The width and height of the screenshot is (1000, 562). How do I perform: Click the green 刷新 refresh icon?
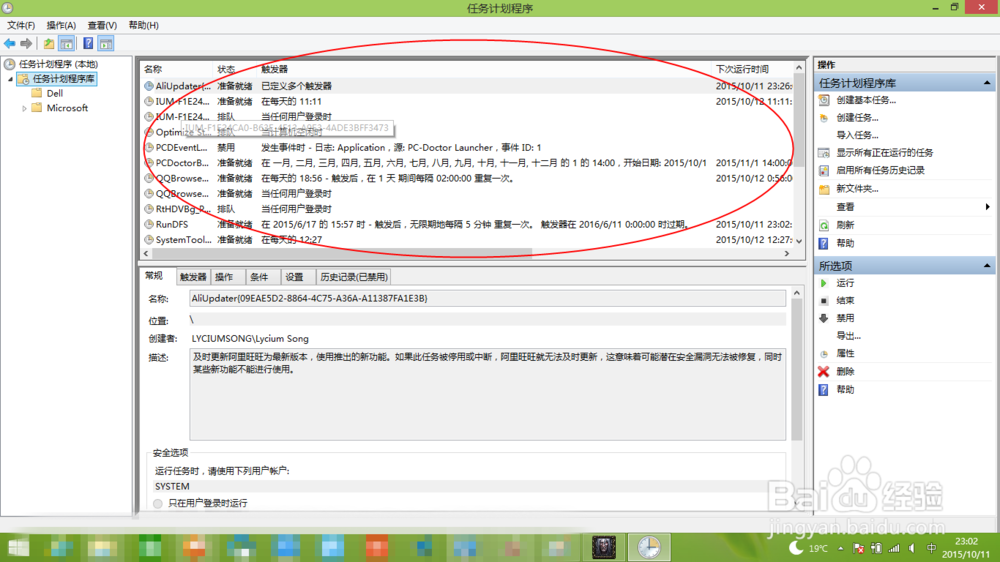[824, 225]
